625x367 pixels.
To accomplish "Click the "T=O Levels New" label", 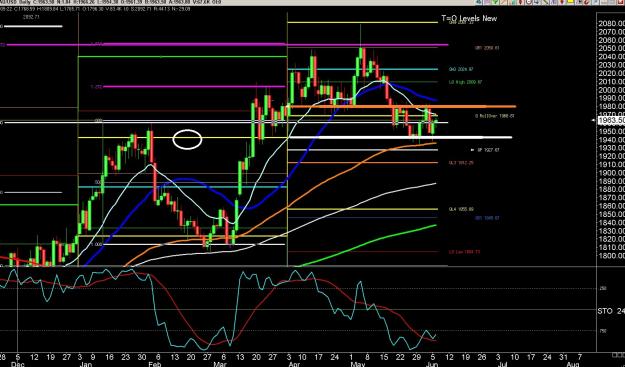I will [x=469, y=18].
